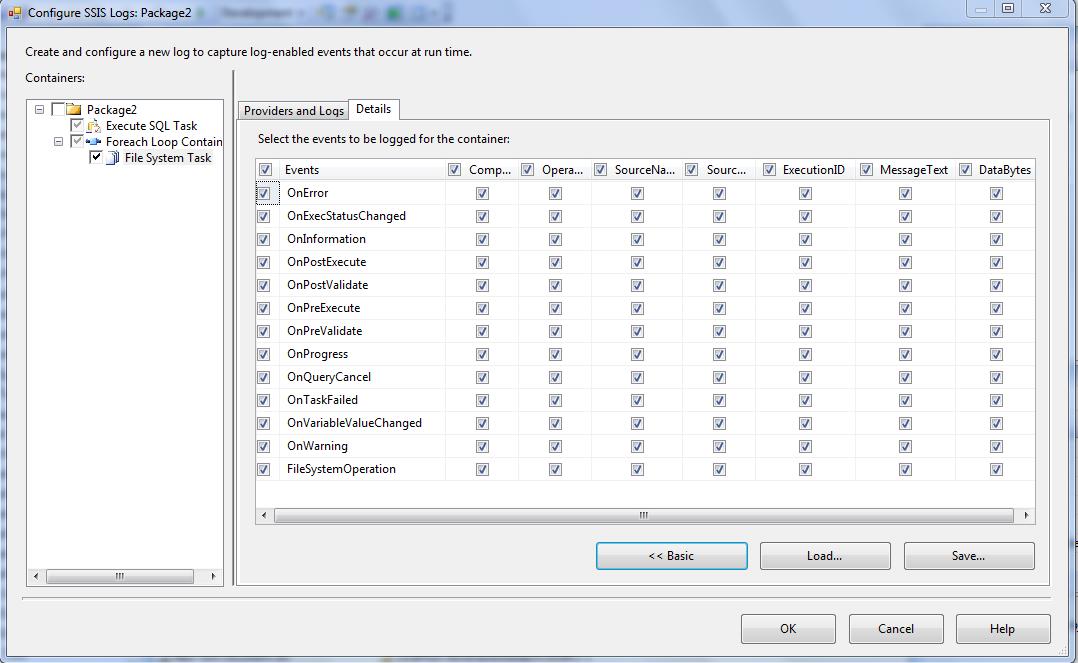Click the Save... button
The height and width of the screenshot is (663, 1078).
pos(968,556)
